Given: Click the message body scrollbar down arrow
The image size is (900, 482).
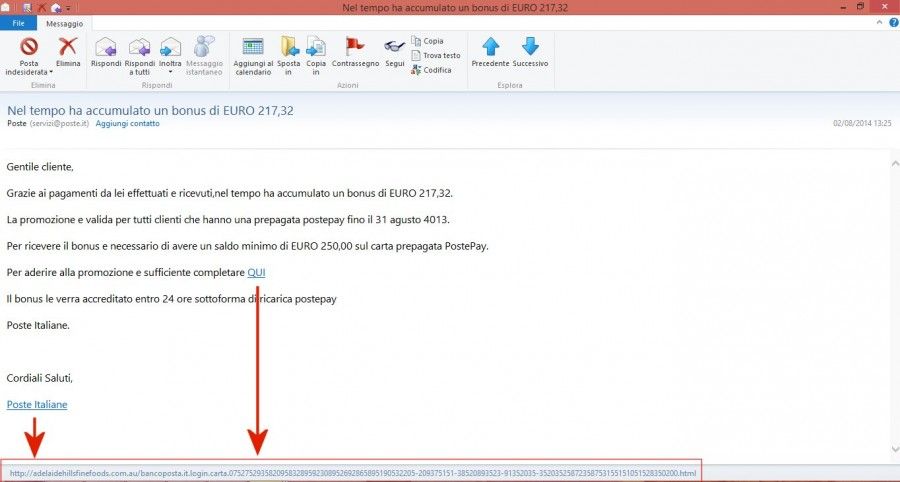Looking at the screenshot, I should pyautogui.click(x=894, y=450).
